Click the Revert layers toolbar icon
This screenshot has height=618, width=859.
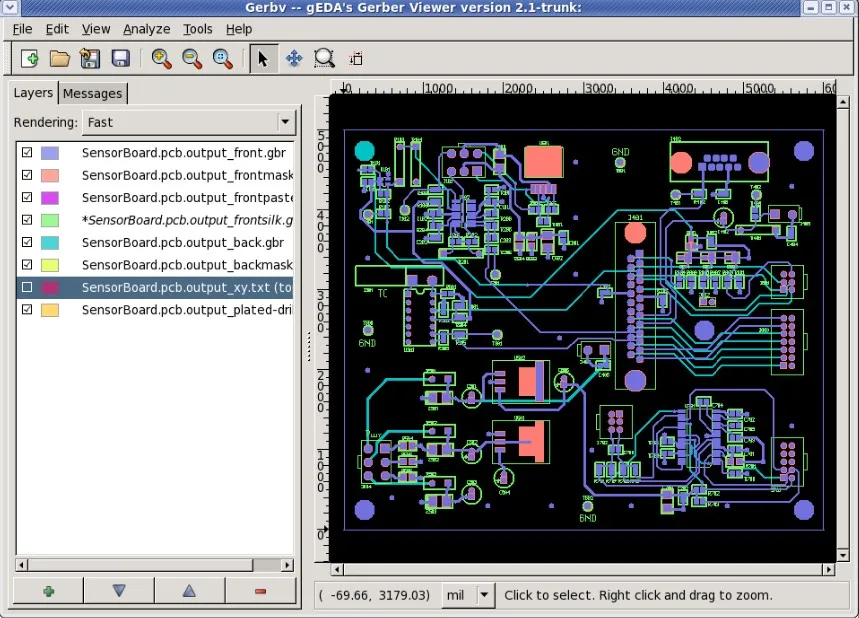(x=90, y=59)
